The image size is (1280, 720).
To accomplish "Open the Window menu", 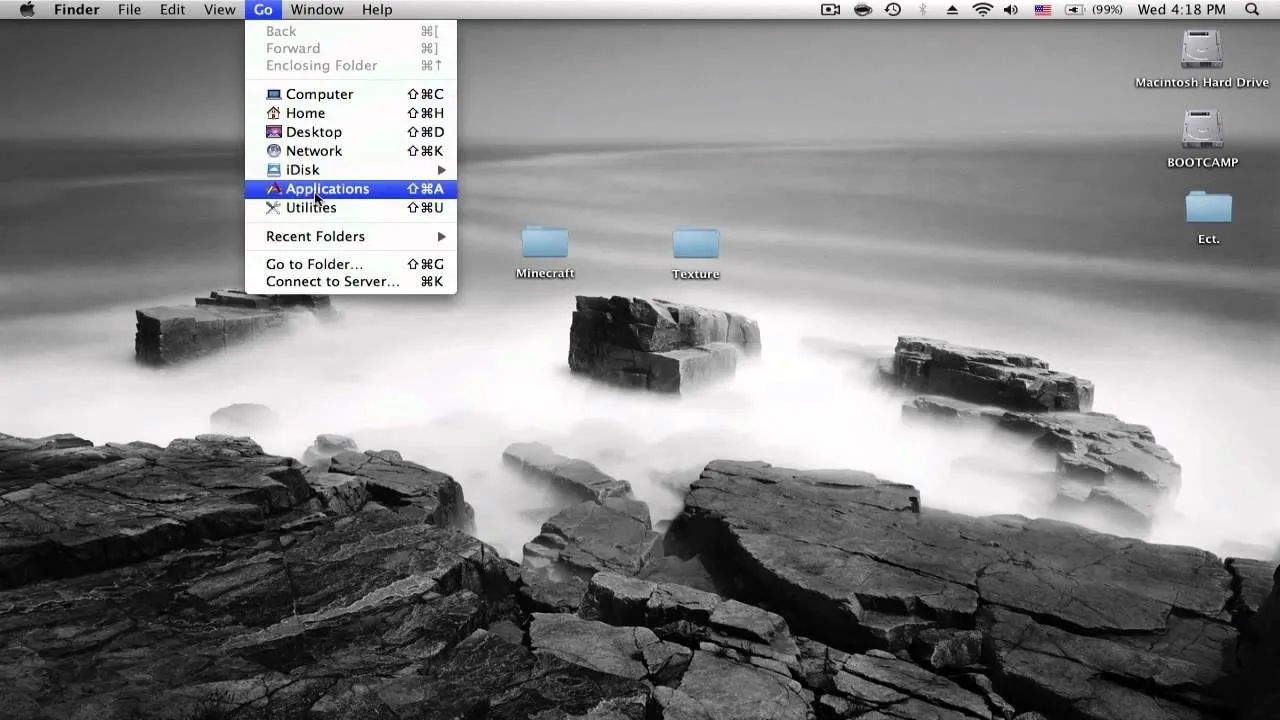I will pos(317,9).
